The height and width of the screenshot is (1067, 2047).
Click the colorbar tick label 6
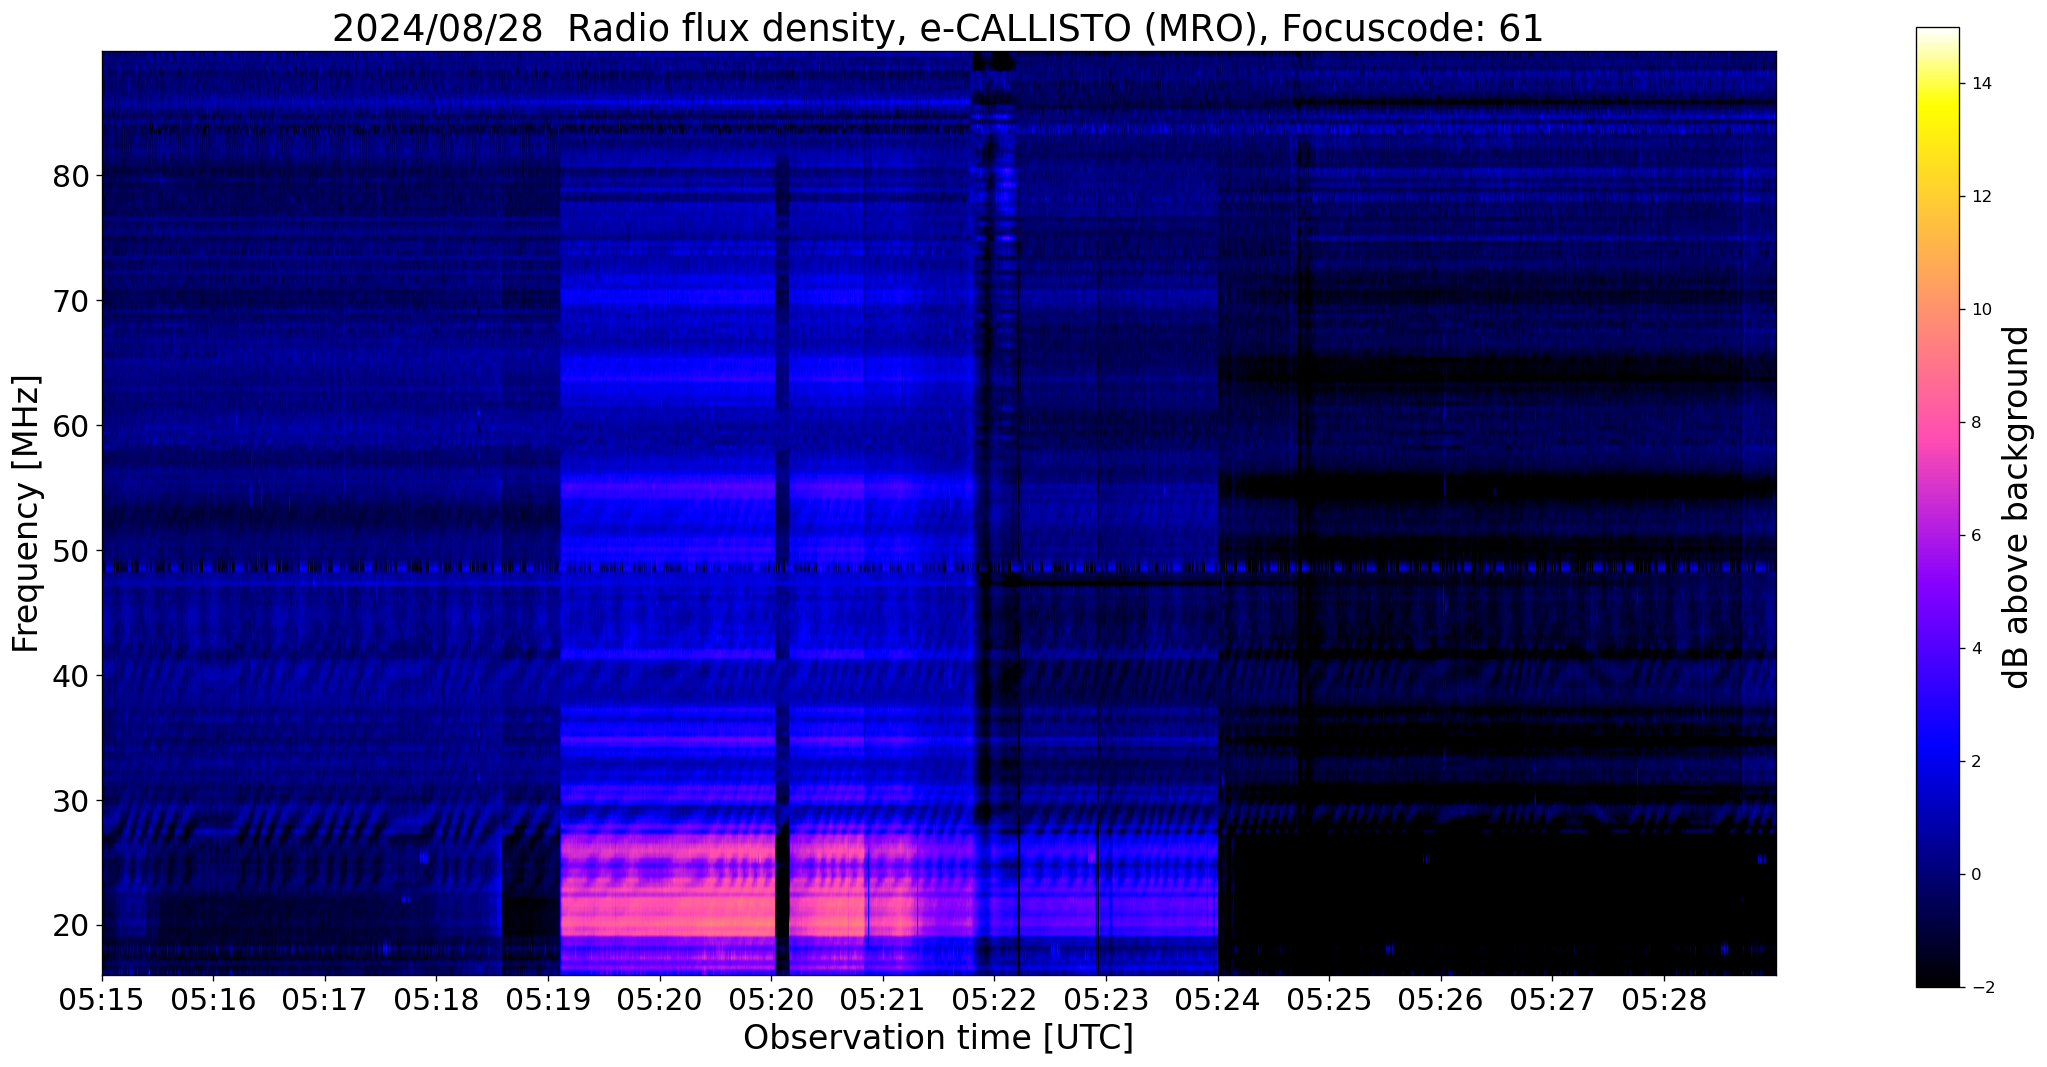coord(1975,536)
